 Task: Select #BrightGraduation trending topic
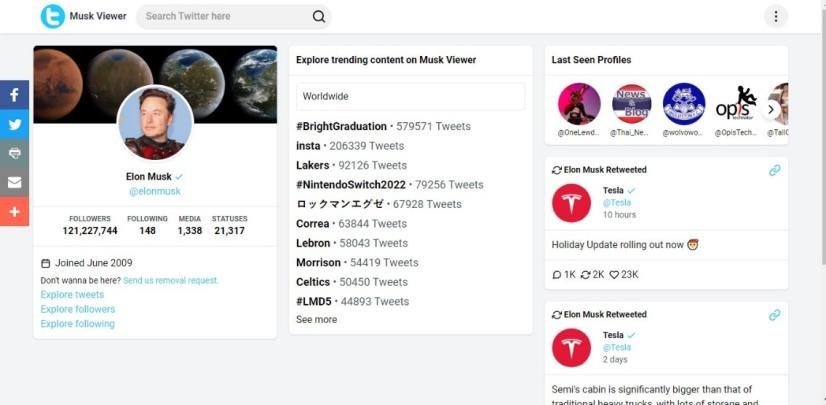[x=341, y=127]
